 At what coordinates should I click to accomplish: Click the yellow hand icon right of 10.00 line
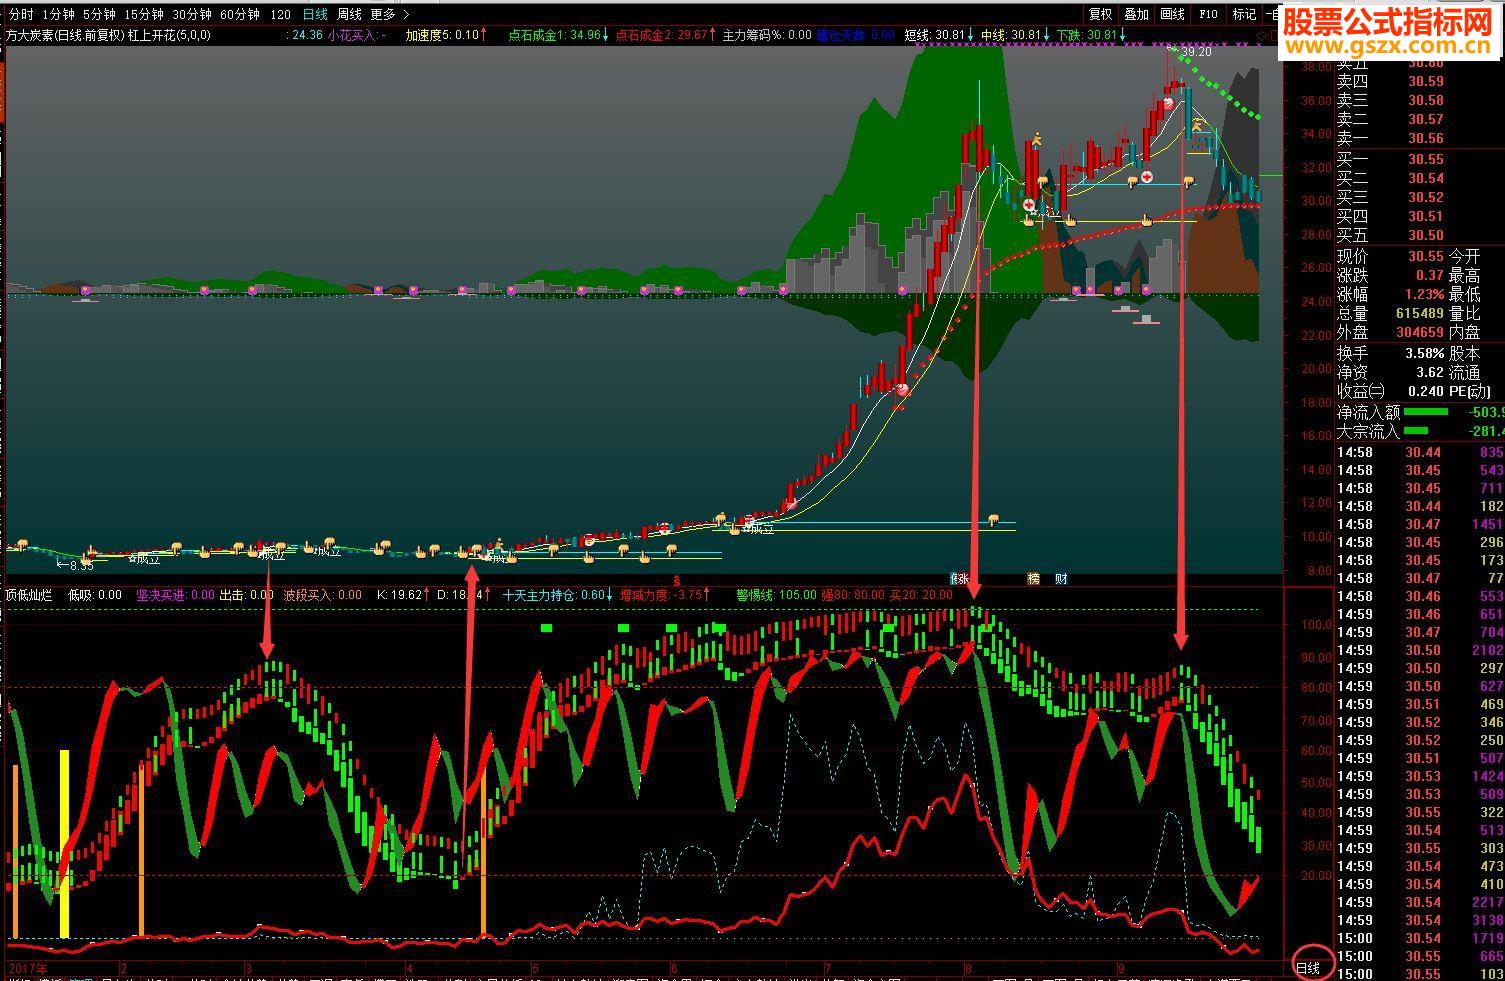coord(994,519)
